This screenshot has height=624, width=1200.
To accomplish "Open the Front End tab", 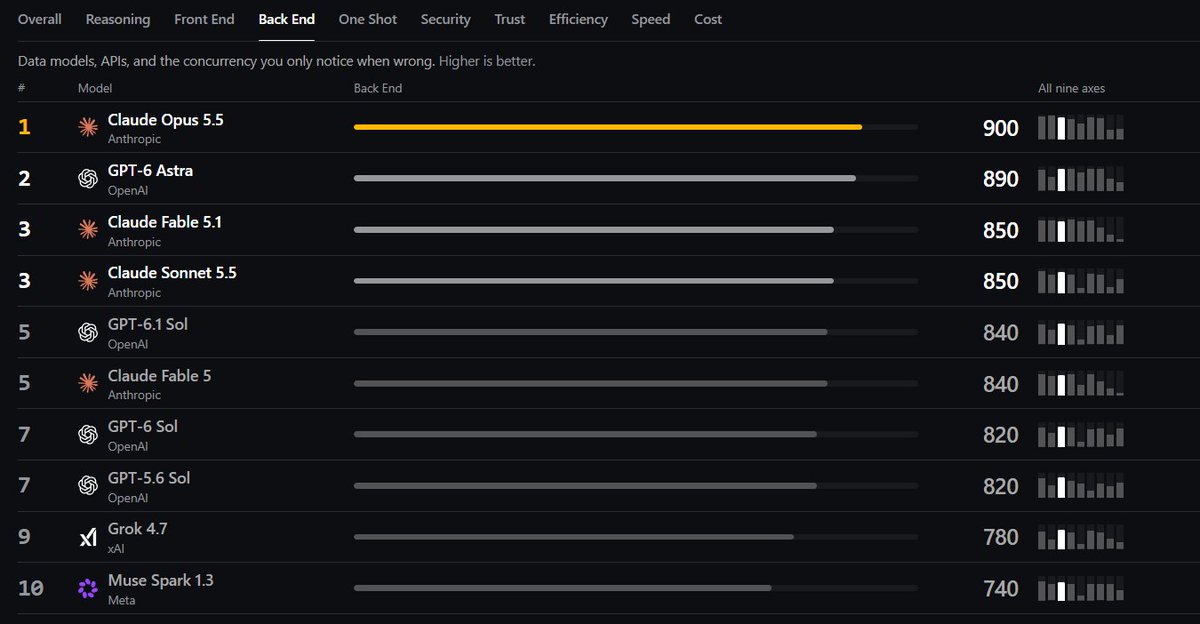I will 204,19.
